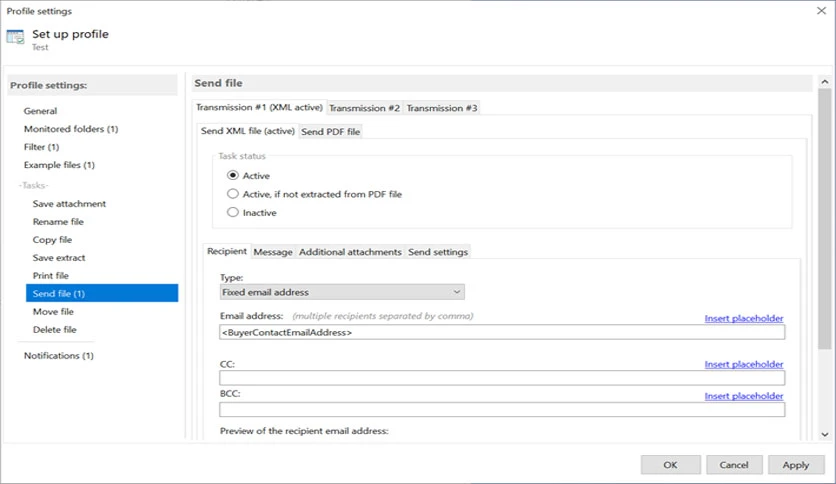The height and width of the screenshot is (484, 836).
Task: Switch to Transmission #1 (XML active) tab
Action: [259, 107]
